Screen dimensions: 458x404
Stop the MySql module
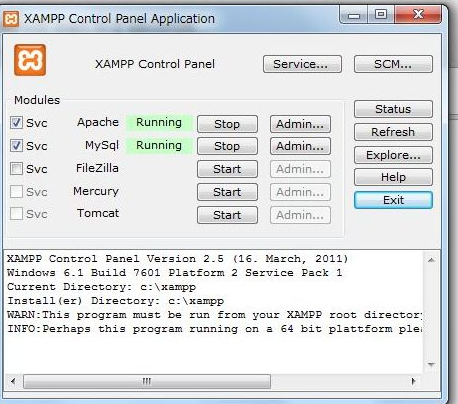coord(227,146)
